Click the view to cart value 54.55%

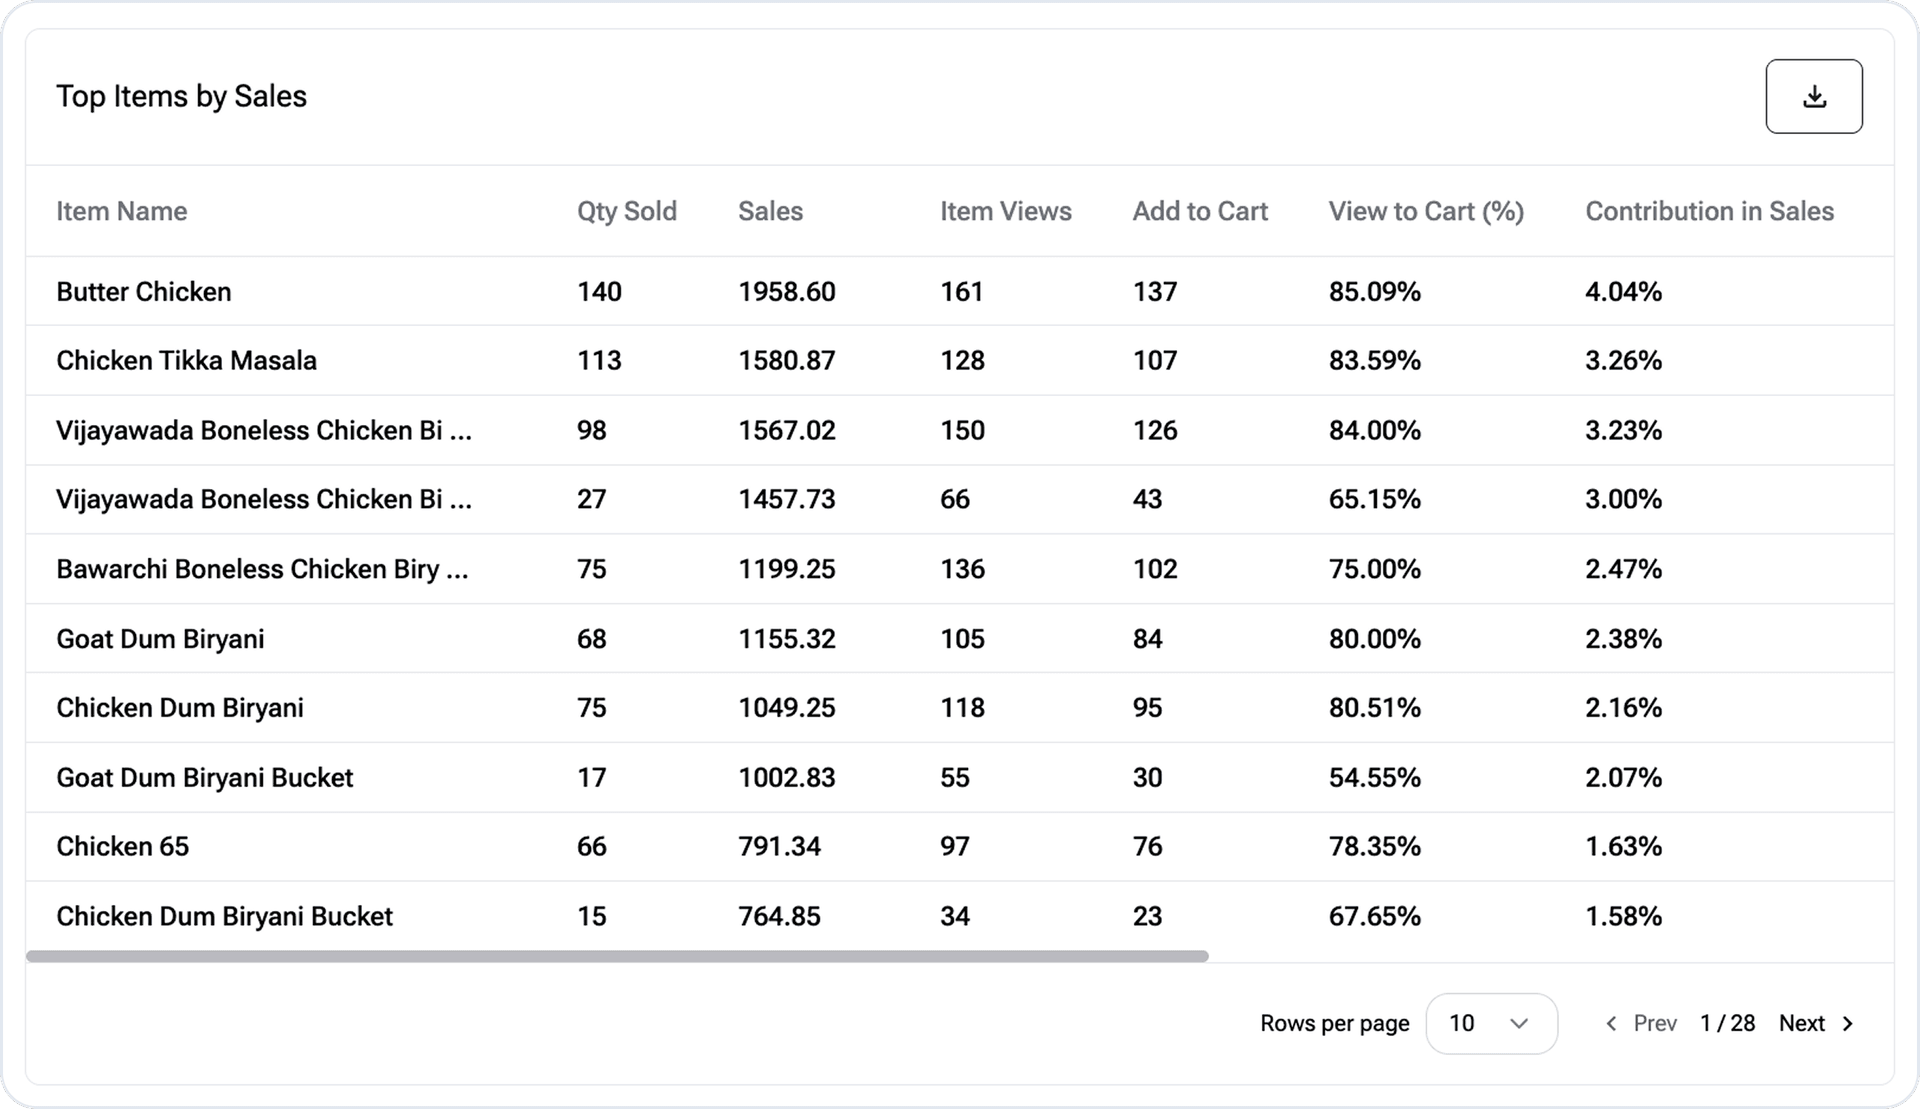pyautogui.click(x=1375, y=777)
